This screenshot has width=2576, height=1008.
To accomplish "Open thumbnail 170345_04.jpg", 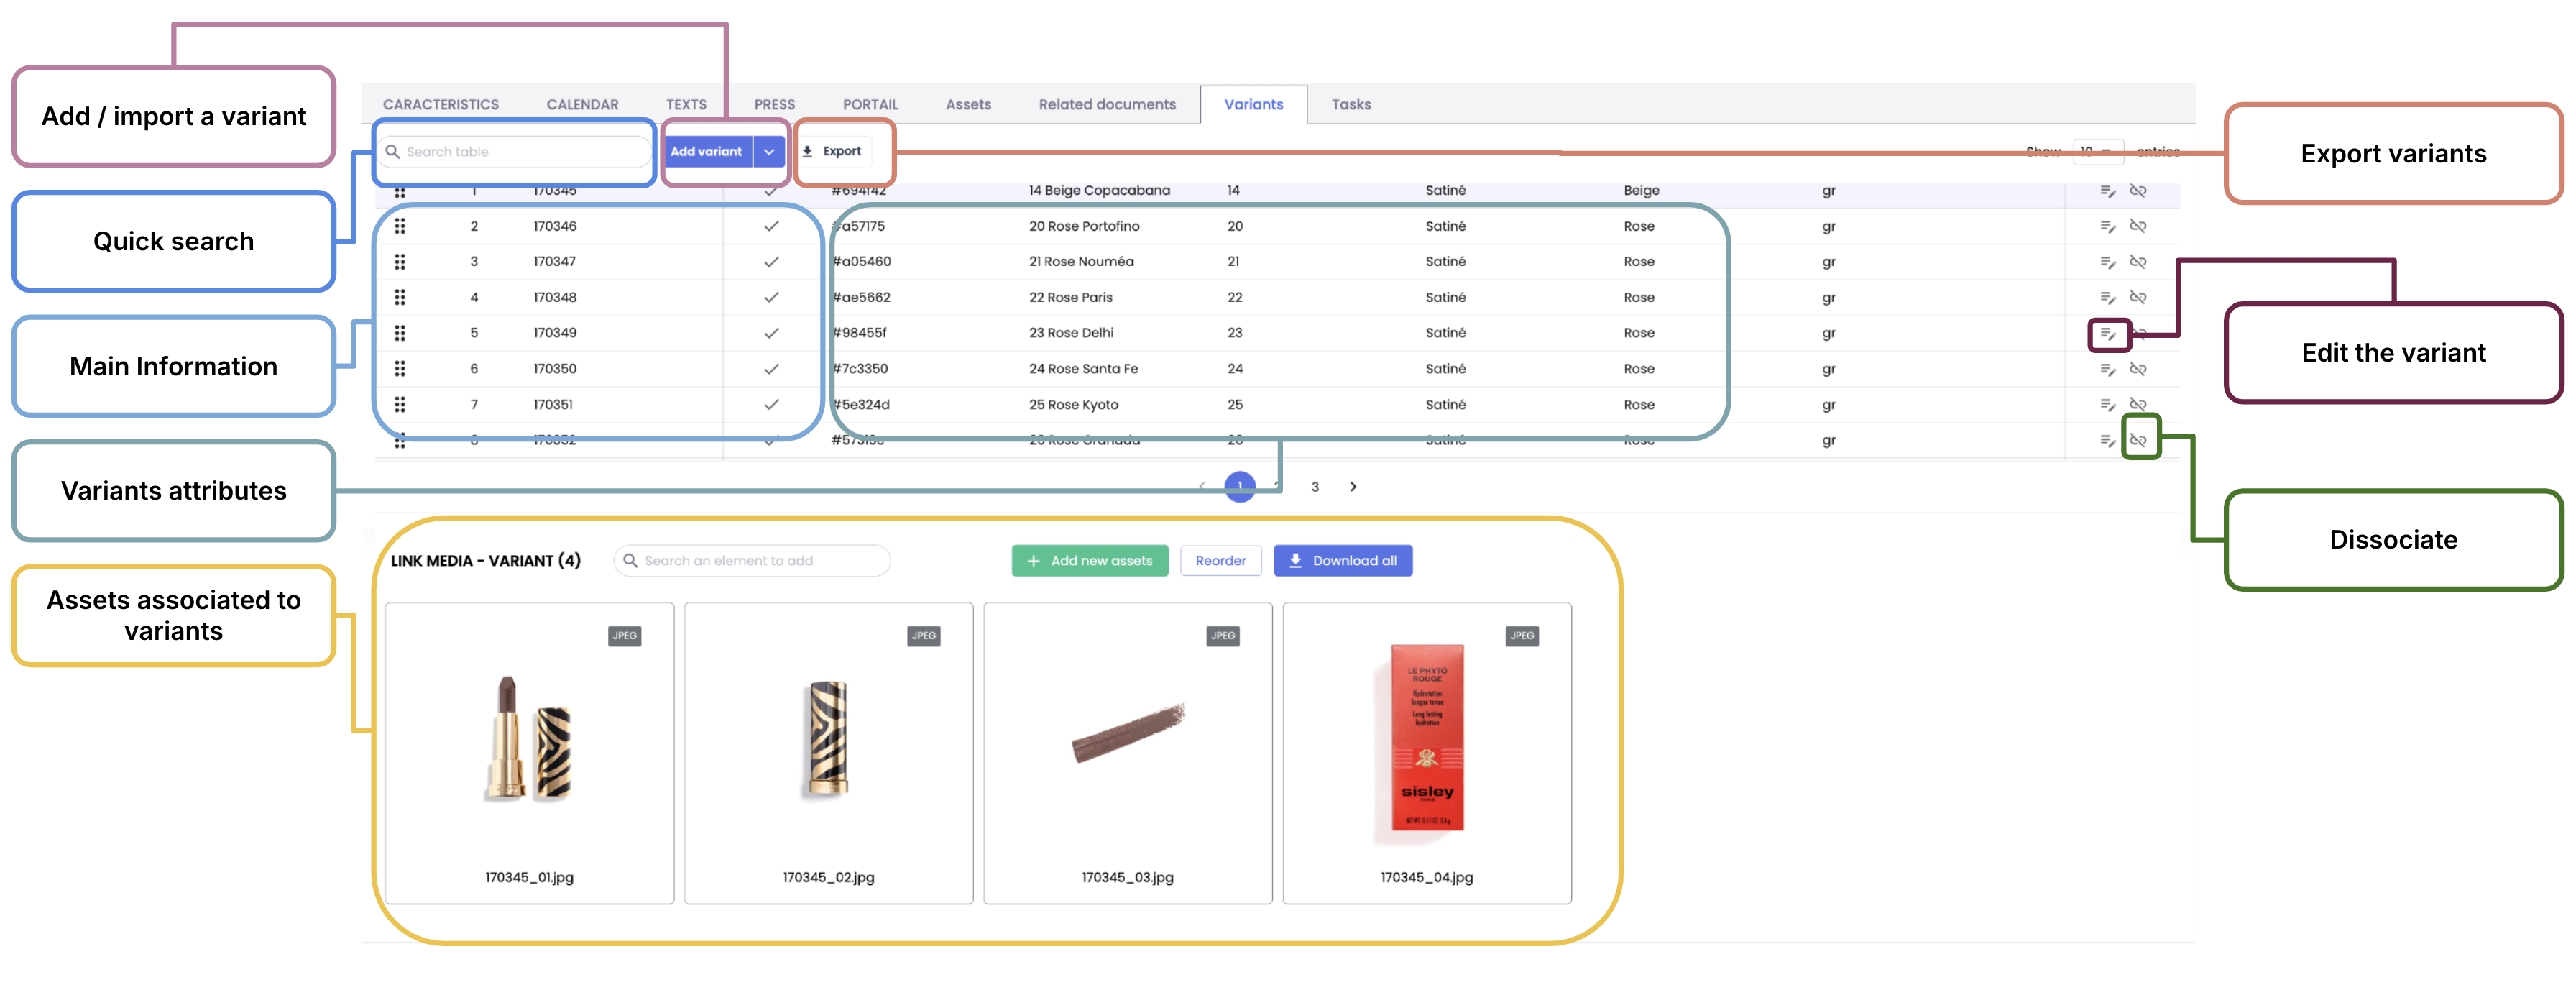I will (1426, 740).
